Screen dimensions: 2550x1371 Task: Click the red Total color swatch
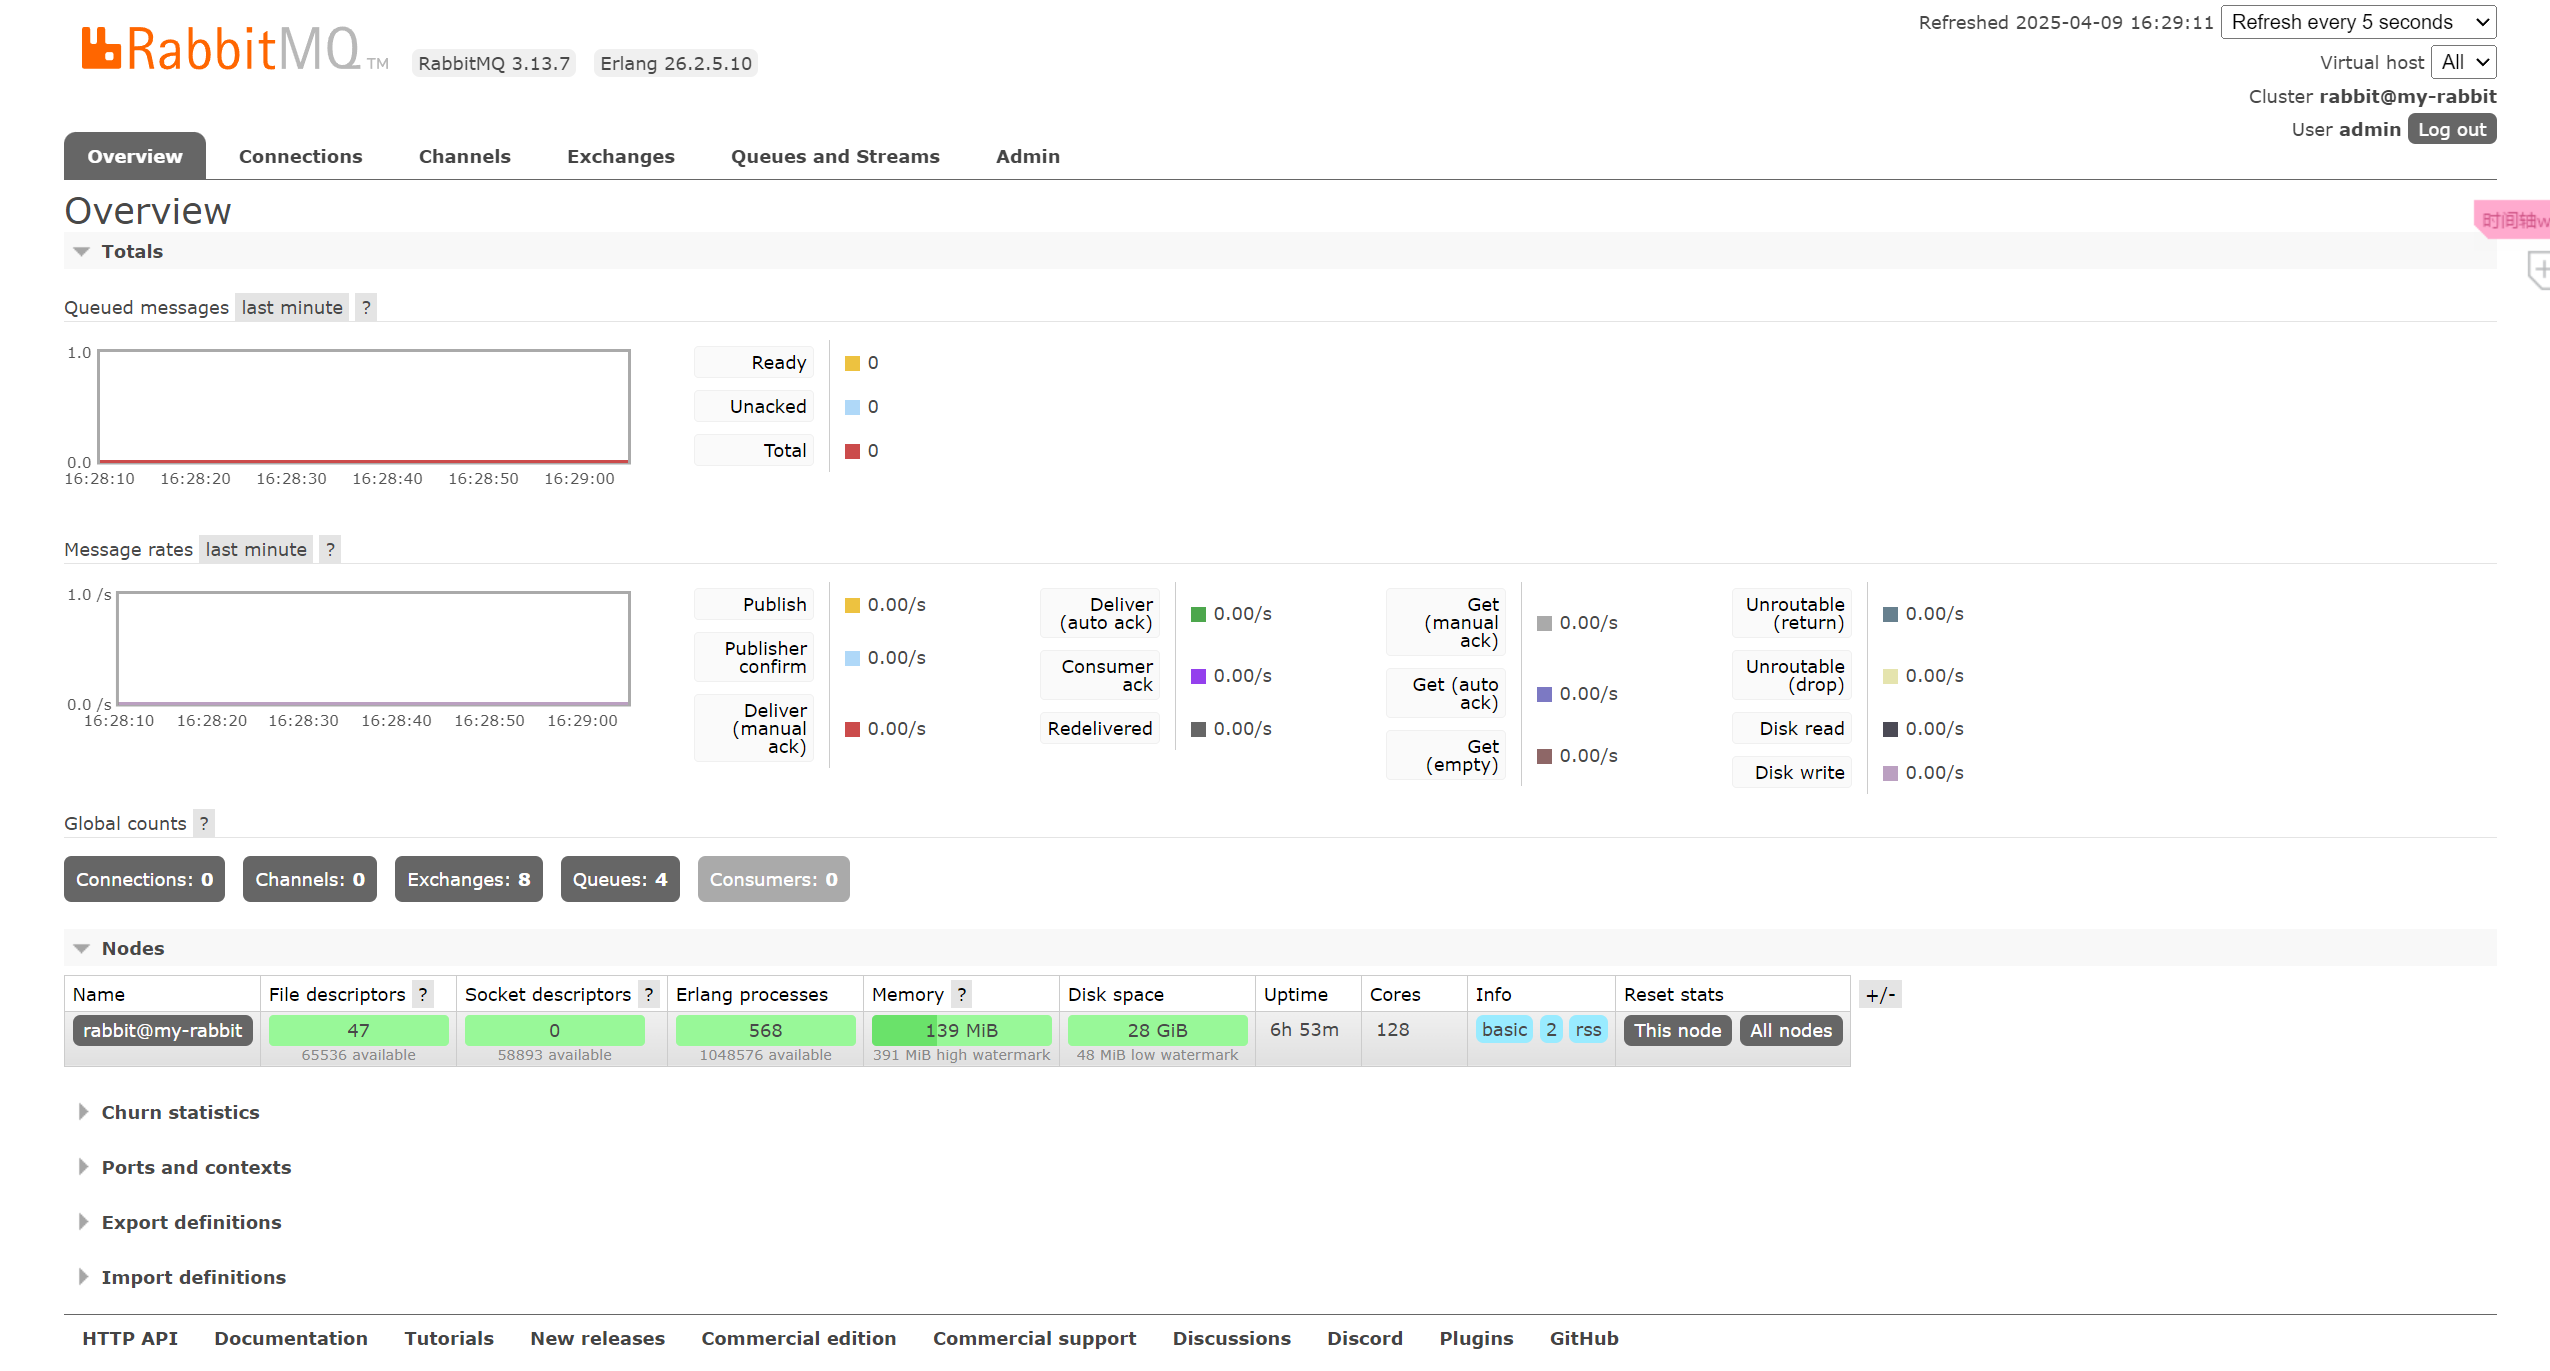(852, 452)
